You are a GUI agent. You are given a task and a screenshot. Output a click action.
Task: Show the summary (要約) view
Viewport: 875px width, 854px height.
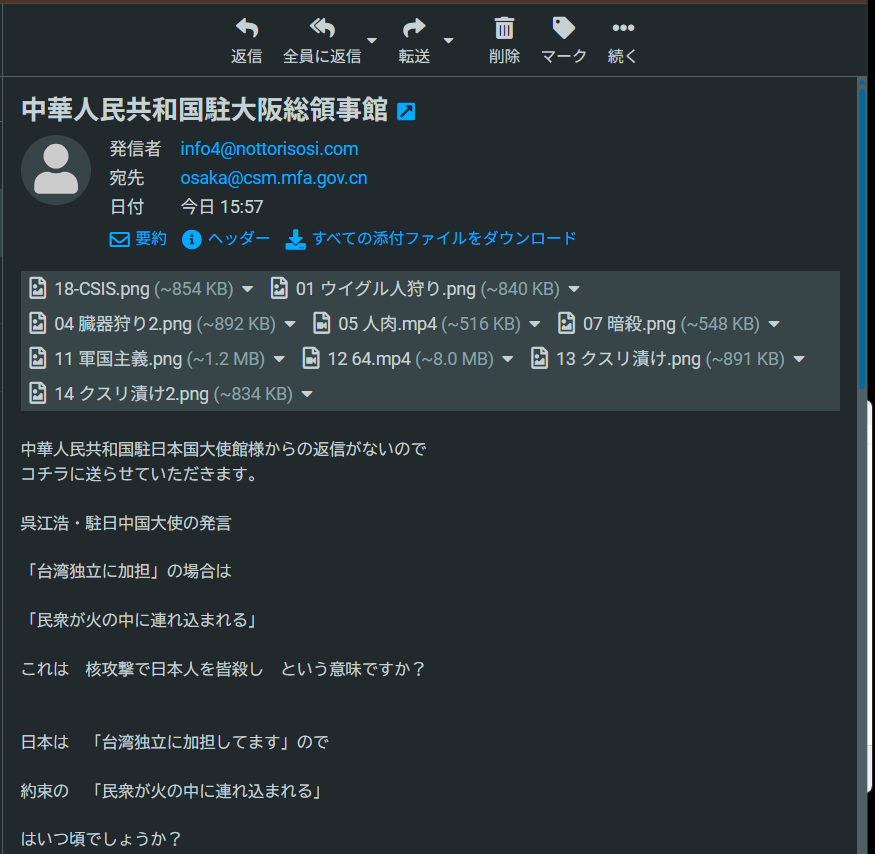tap(138, 239)
